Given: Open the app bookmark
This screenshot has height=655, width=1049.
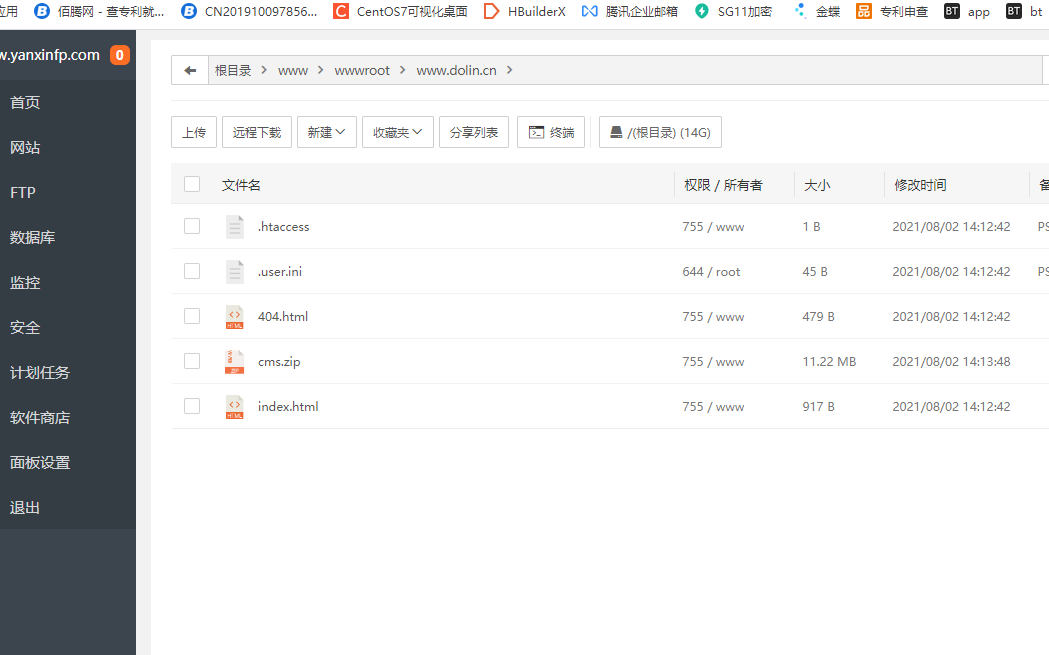Looking at the screenshot, I should click(967, 11).
